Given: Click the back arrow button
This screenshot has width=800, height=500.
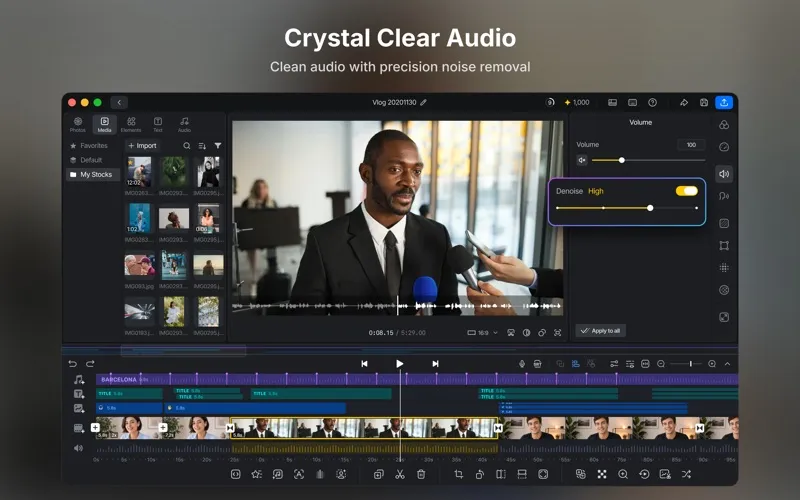Looking at the screenshot, I should tap(119, 103).
